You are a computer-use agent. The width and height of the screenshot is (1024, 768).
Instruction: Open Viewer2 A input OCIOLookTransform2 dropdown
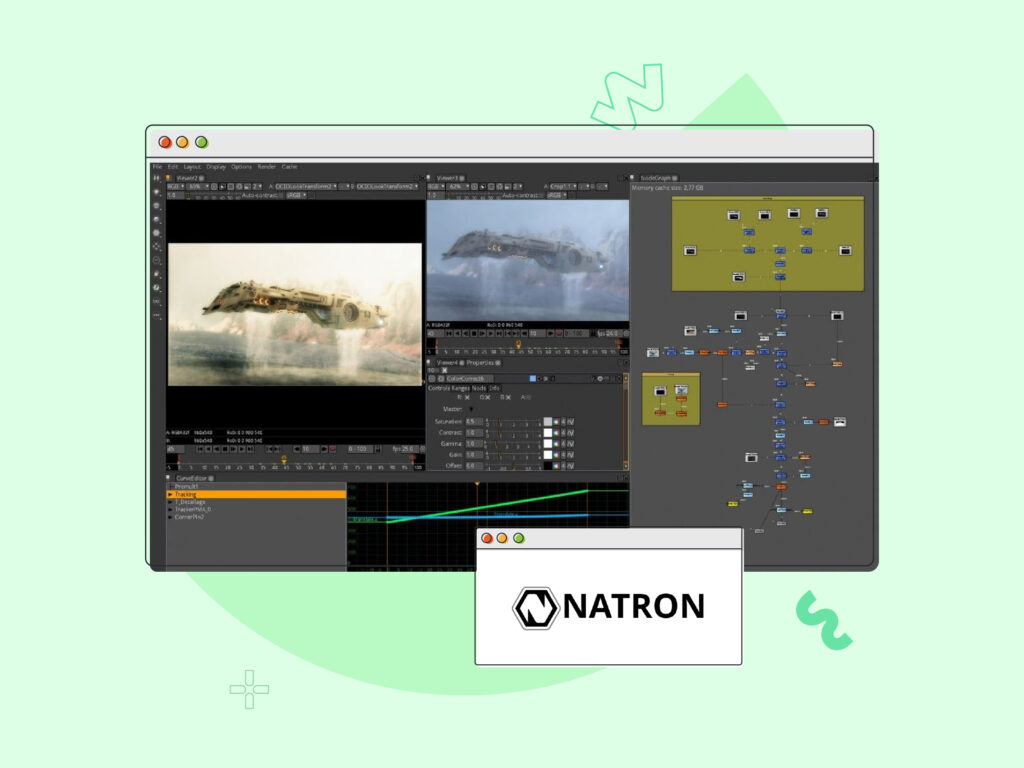tap(306, 187)
